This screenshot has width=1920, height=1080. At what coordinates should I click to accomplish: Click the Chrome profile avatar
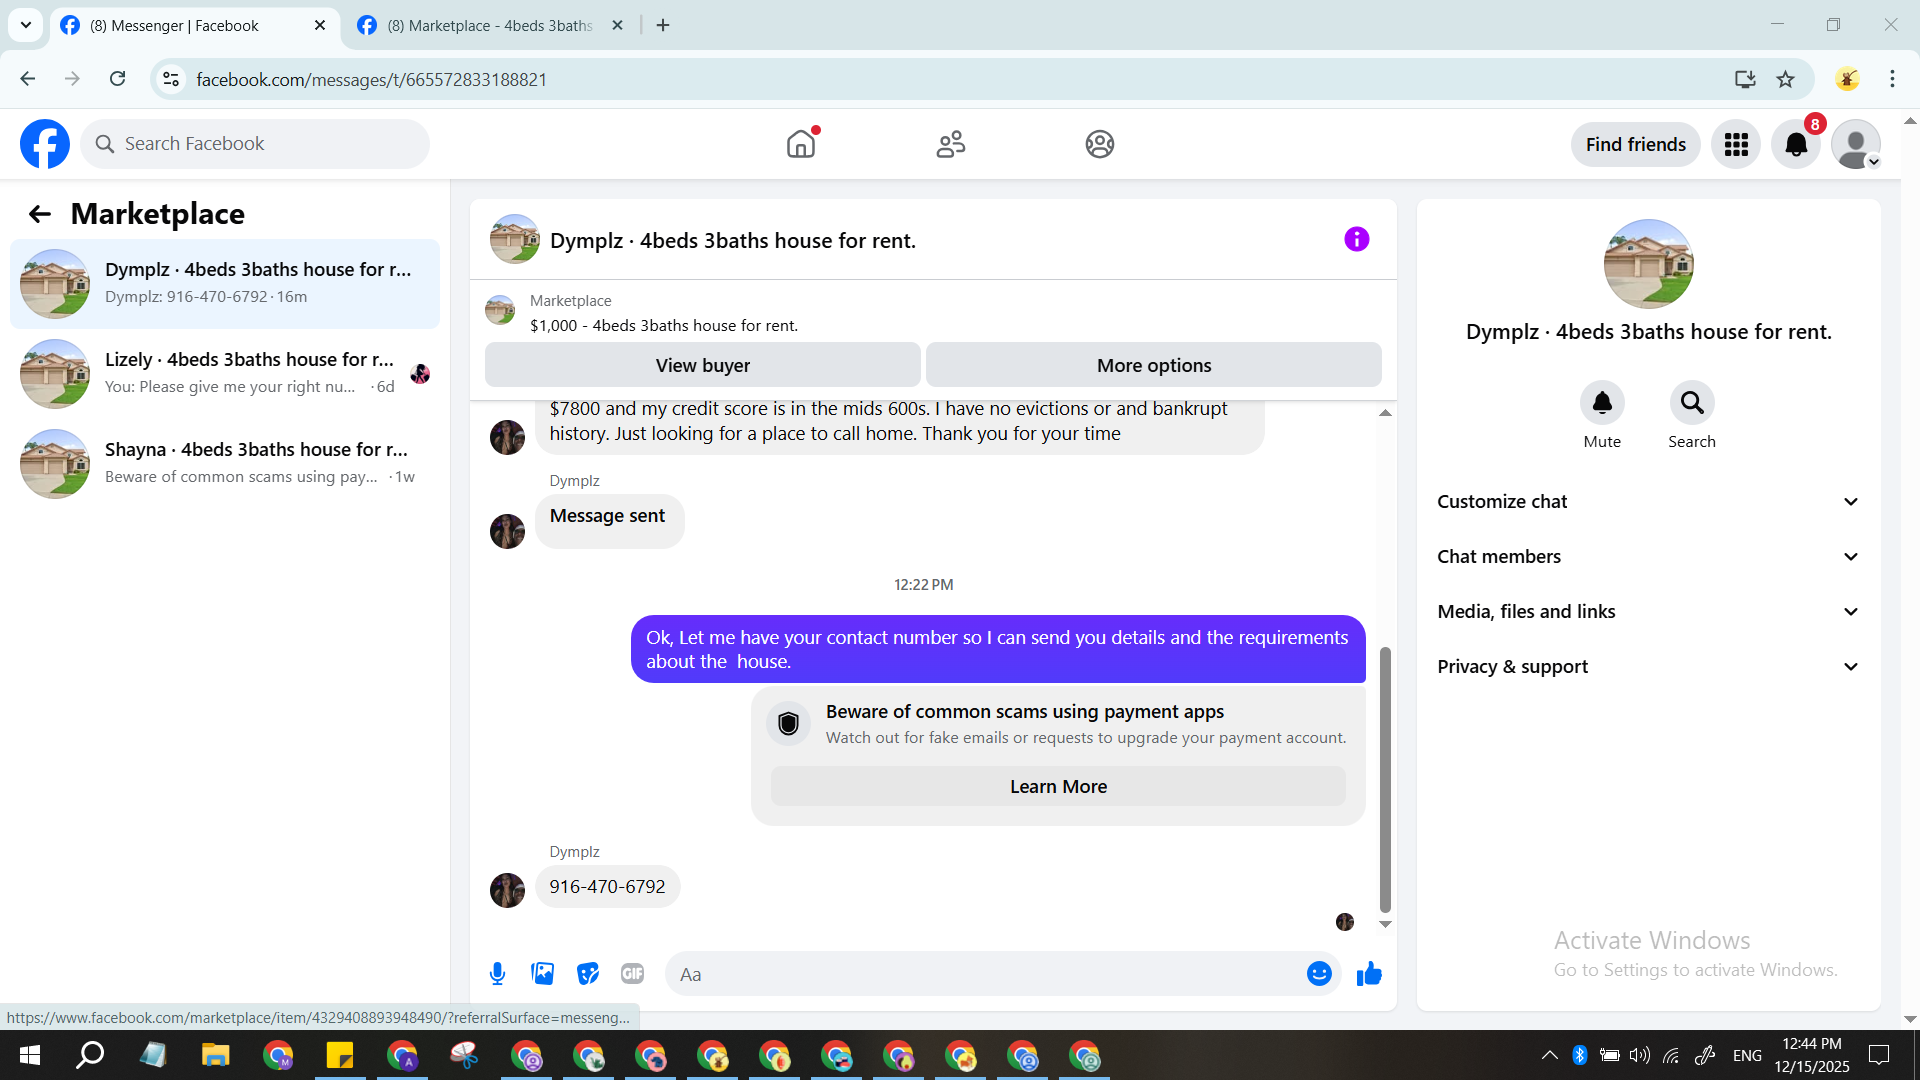(1847, 79)
